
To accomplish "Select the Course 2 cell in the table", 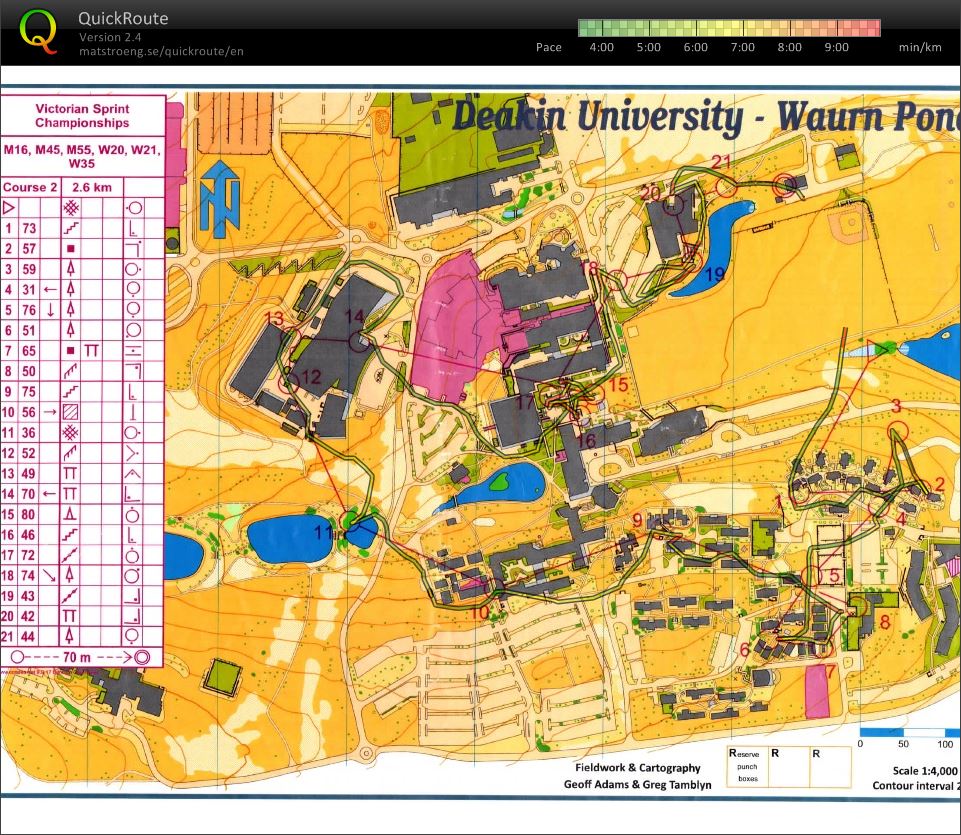I will pyautogui.click(x=30, y=187).
